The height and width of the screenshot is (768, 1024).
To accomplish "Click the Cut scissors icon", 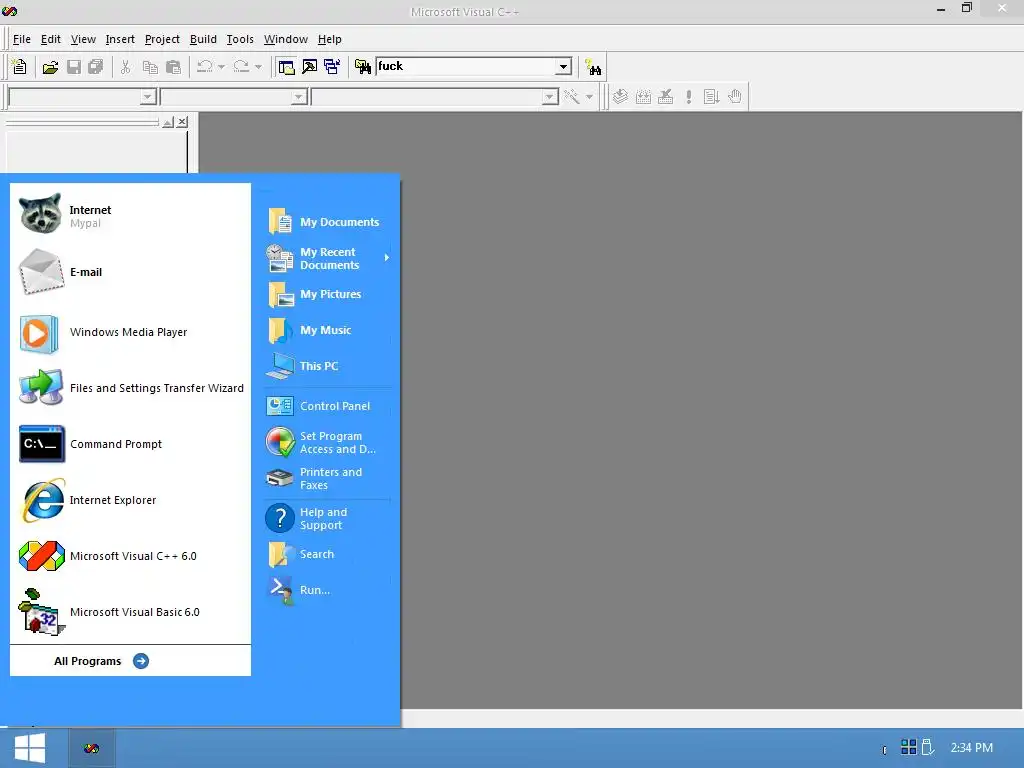I will pyautogui.click(x=125, y=67).
